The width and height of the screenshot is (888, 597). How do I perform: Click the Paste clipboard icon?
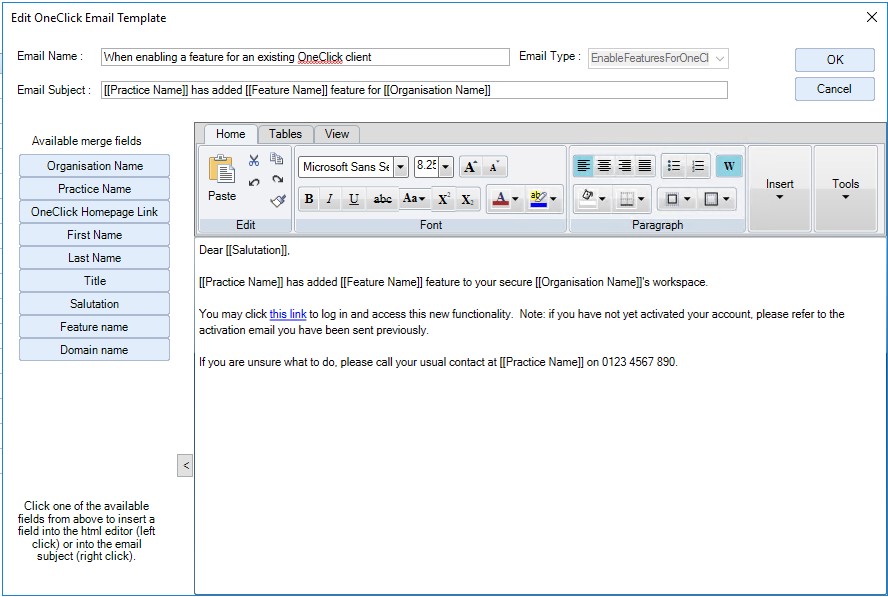pyautogui.click(x=221, y=169)
